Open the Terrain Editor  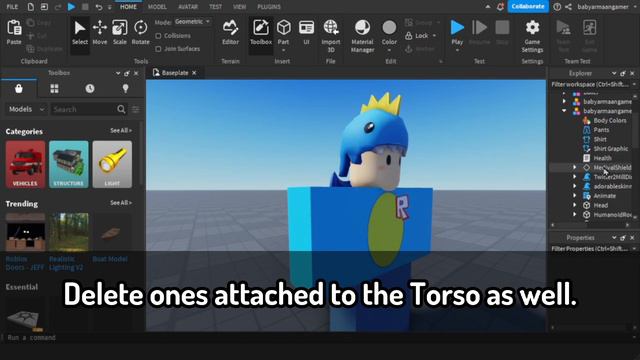click(230, 33)
